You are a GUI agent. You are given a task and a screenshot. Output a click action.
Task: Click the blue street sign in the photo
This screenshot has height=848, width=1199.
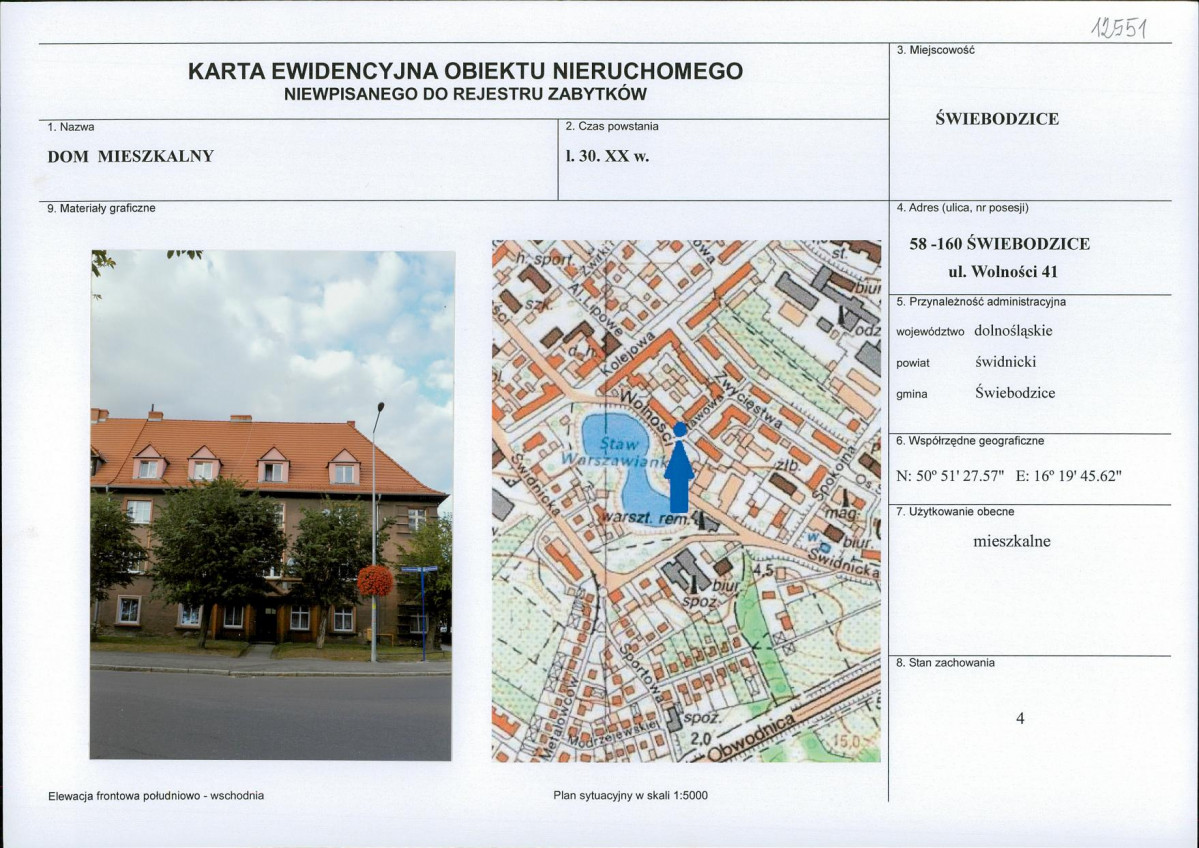419,569
